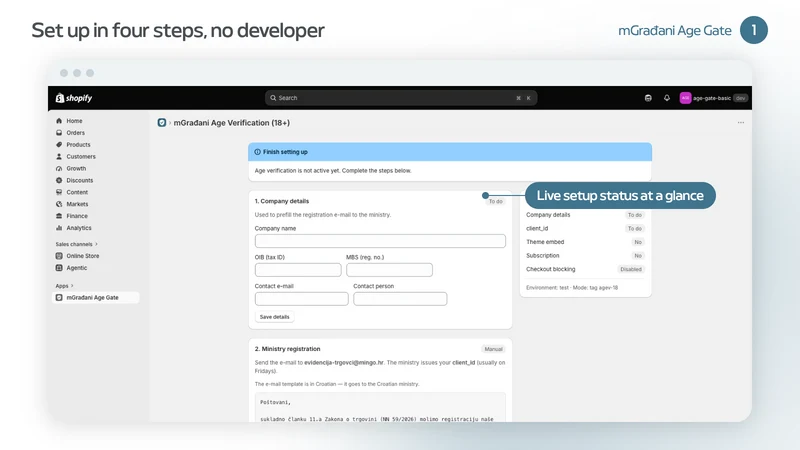Click the search magnifier icon
800x450 pixels.
(273, 98)
